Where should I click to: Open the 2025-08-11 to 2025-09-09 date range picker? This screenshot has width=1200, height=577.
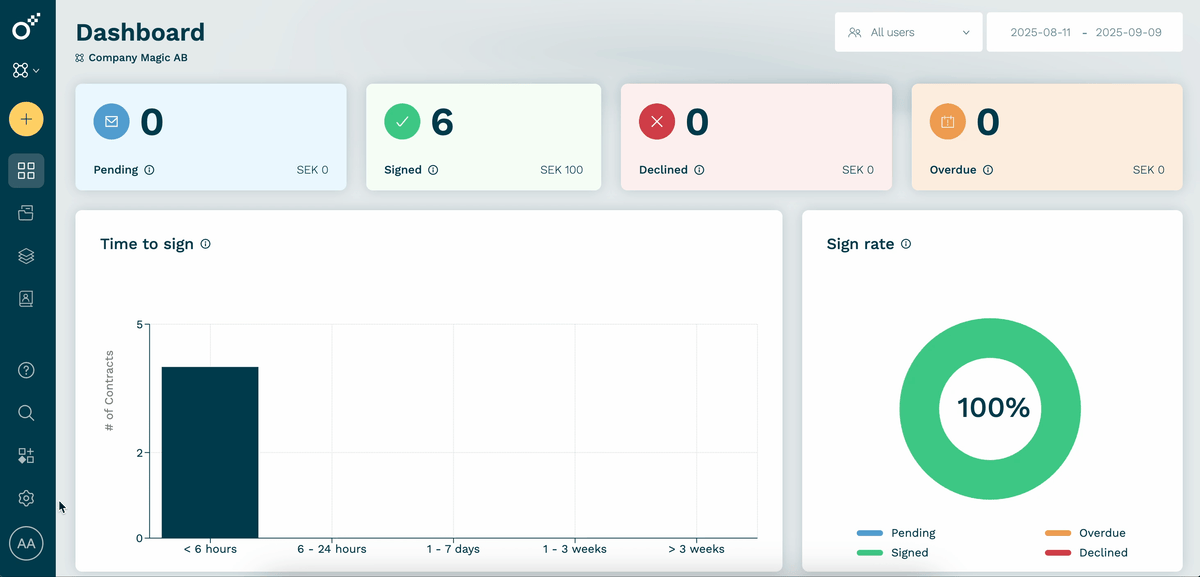(1084, 32)
